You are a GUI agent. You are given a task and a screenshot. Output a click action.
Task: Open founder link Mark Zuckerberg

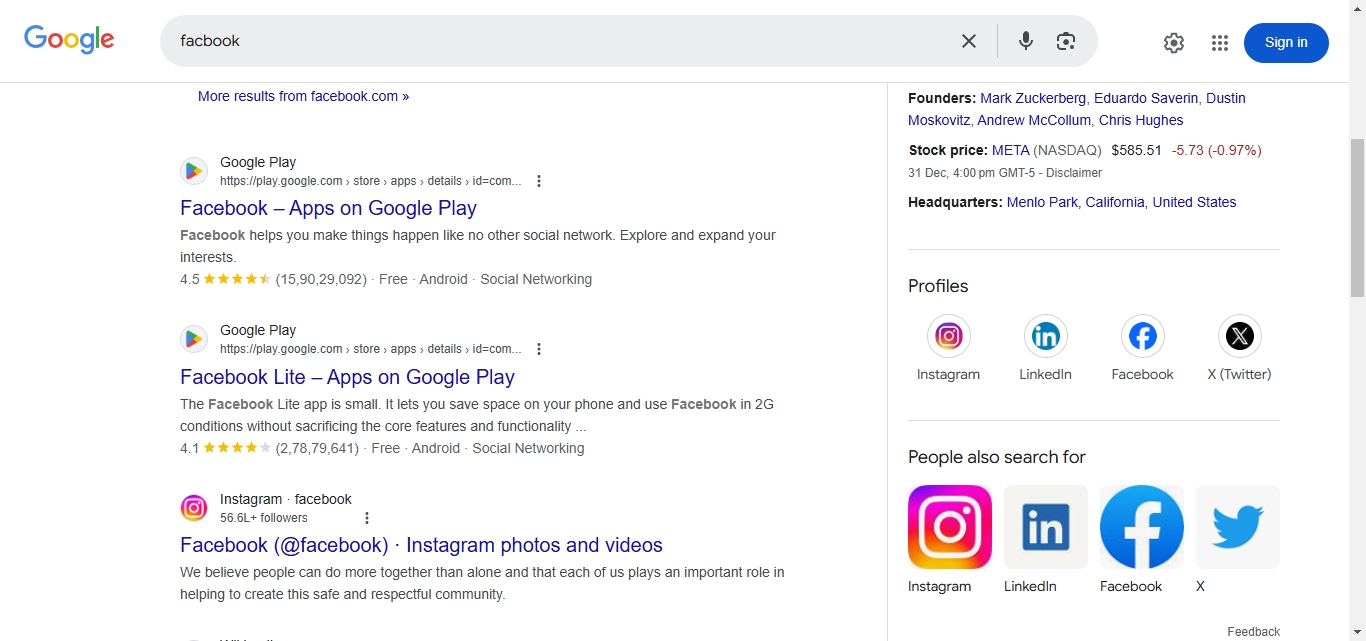click(1033, 98)
